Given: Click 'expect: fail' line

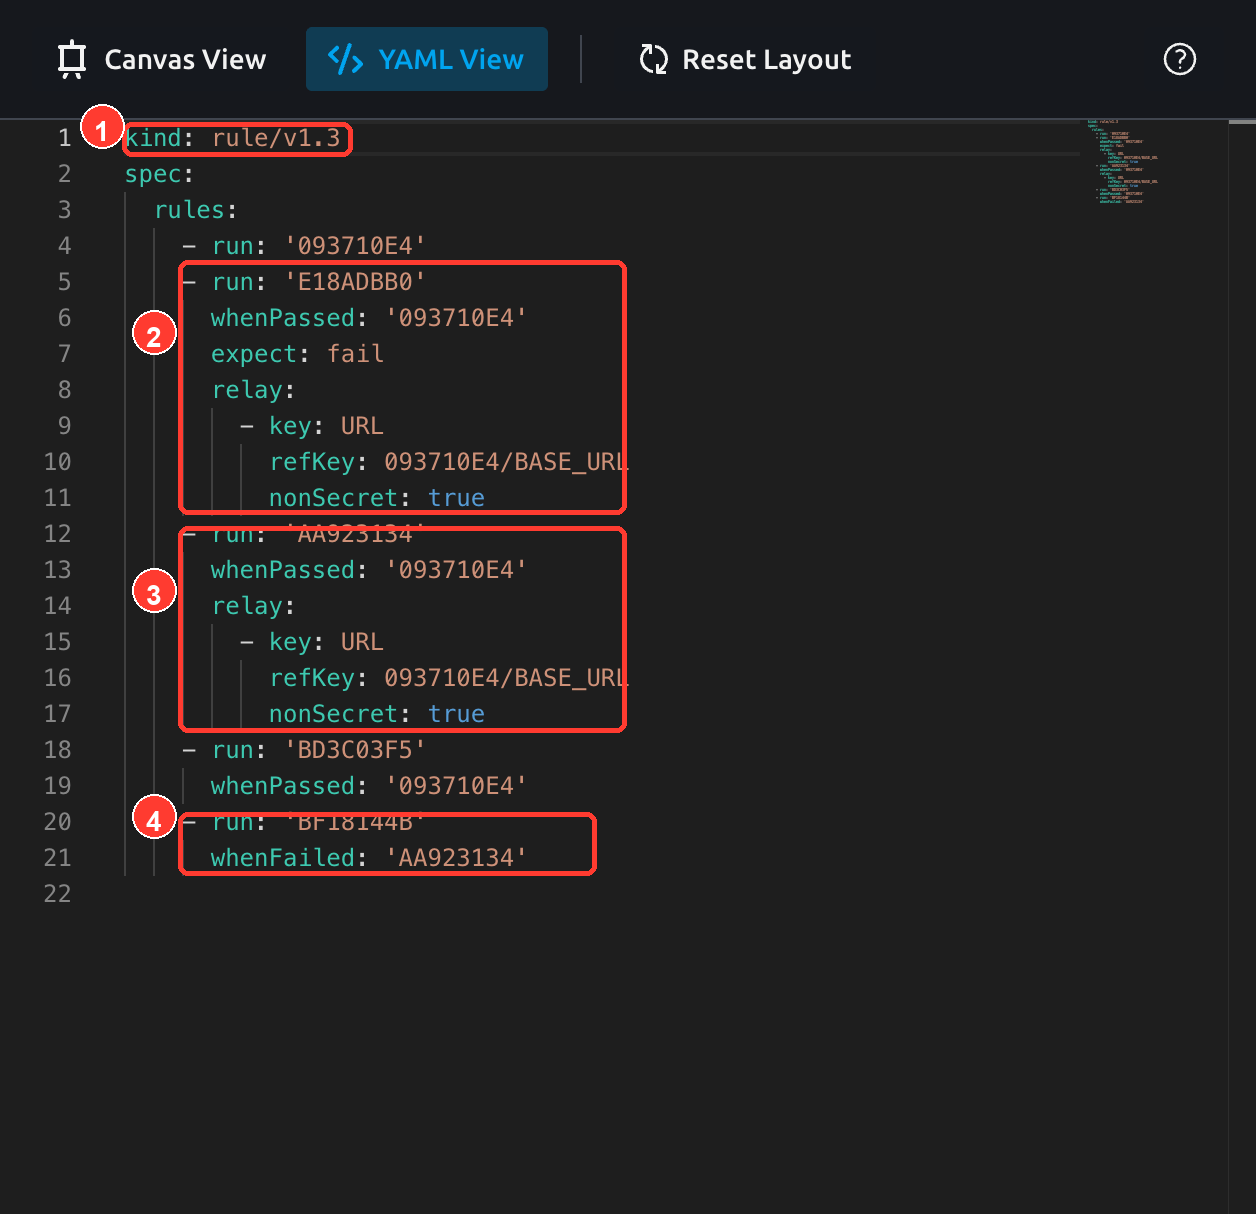Looking at the screenshot, I should coord(297,354).
